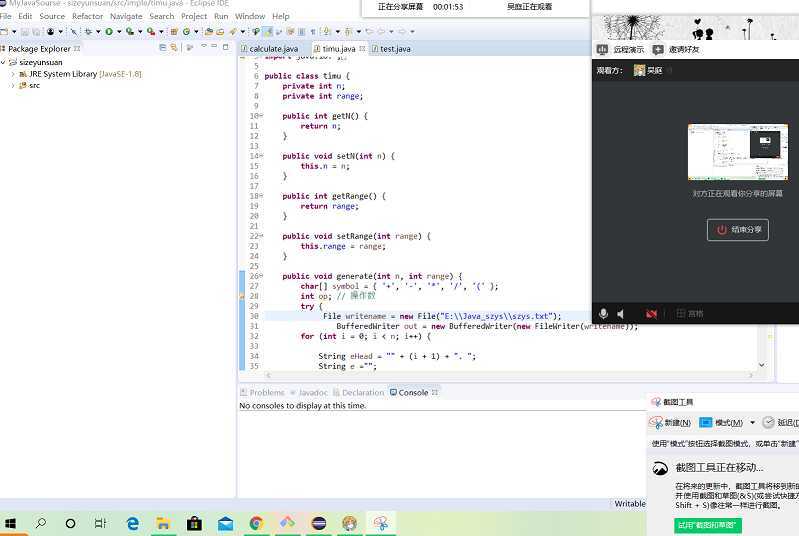
Task: Open the Run As dropdown arrow
Action: click(119, 32)
